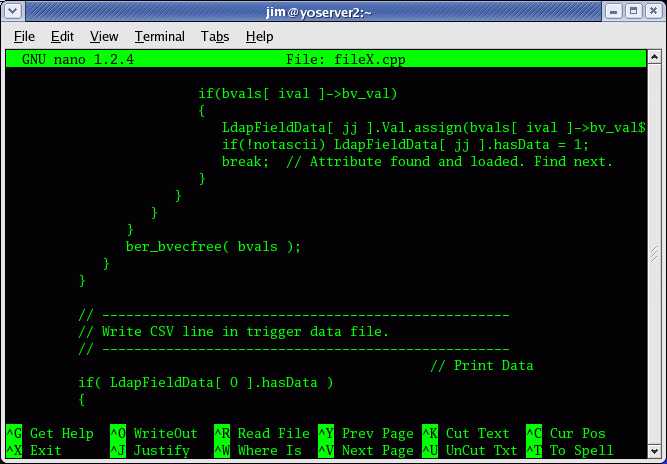Screen dimensions: 667x464
Task: Open the File menu
Action: click(x=24, y=36)
